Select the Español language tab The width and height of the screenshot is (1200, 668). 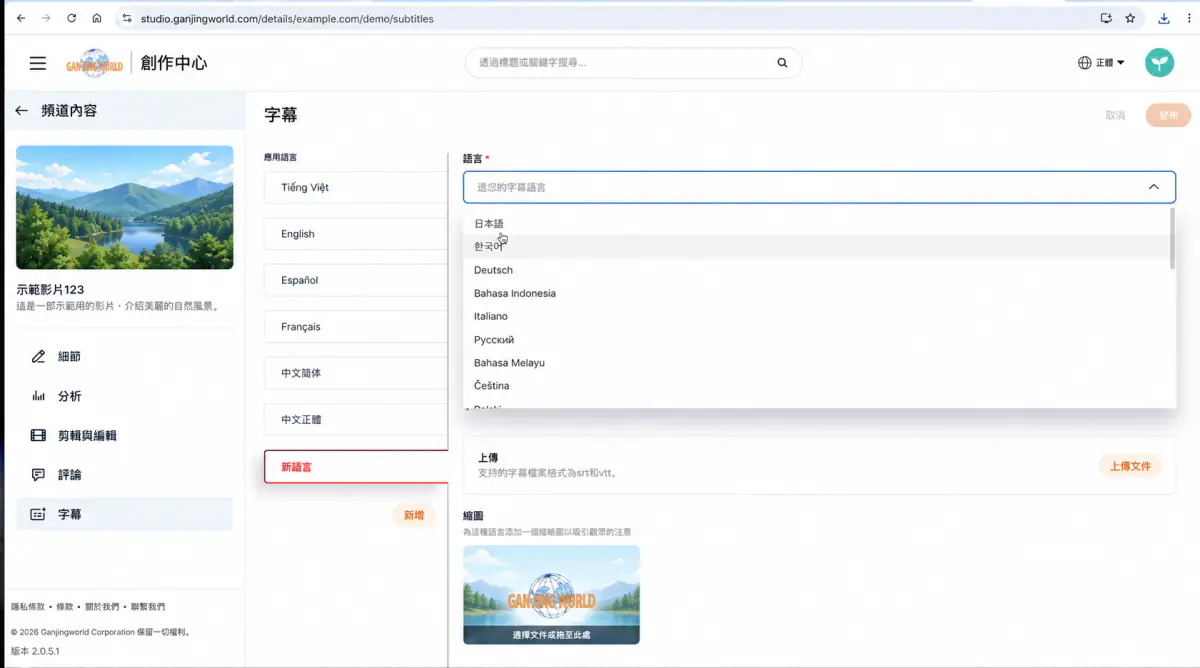point(356,280)
